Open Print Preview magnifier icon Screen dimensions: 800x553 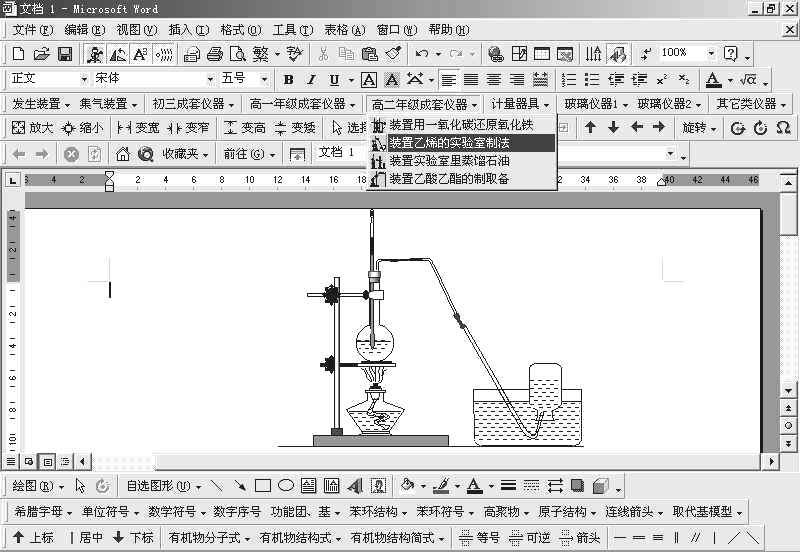tap(237, 54)
